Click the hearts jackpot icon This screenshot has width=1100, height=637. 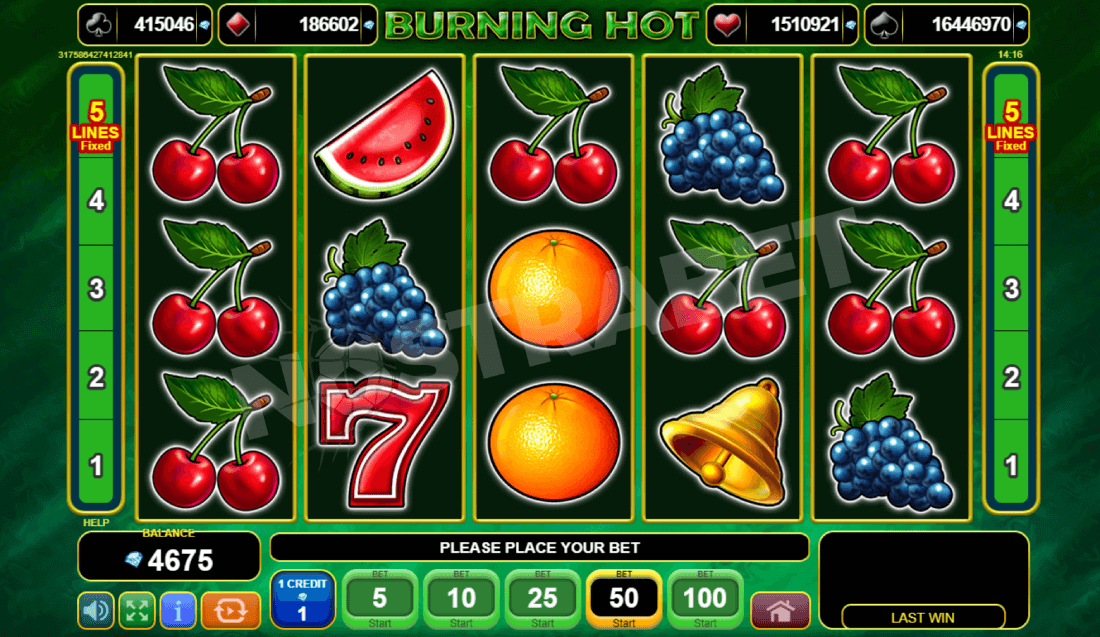tap(726, 25)
